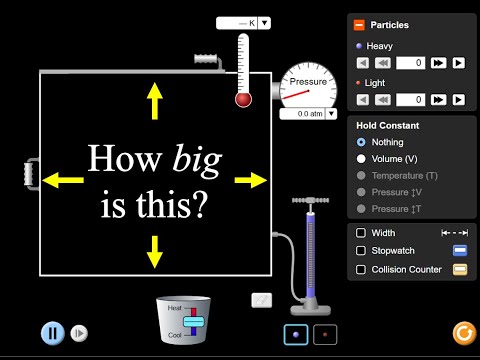Add one Heavy particle with single right arrow
This screenshot has width=480, height=360.
(459, 63)
